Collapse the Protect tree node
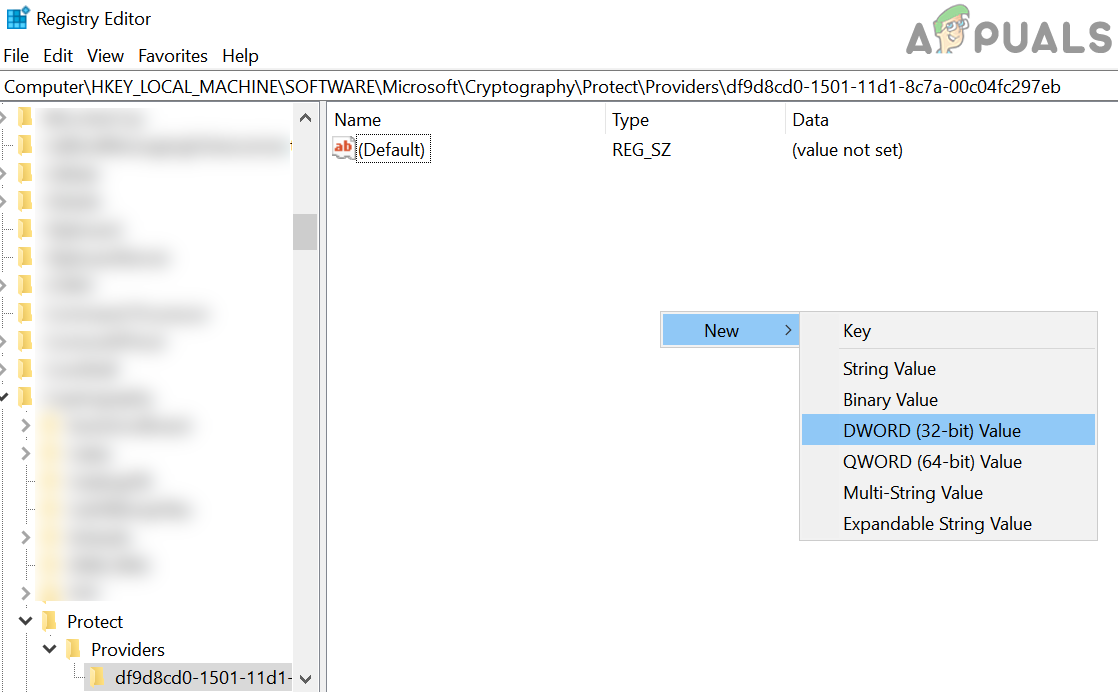Screen dimensions: 1118x692 tap(26, 621)
